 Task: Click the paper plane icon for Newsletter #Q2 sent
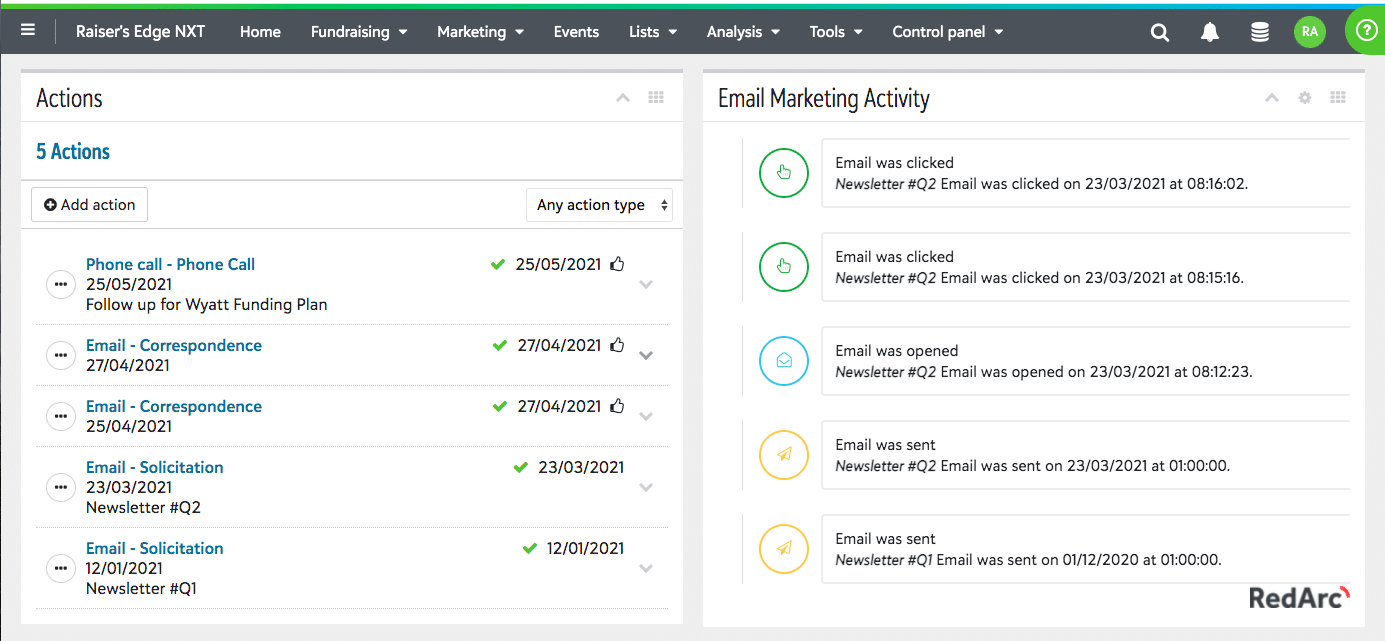pos(784,455)
